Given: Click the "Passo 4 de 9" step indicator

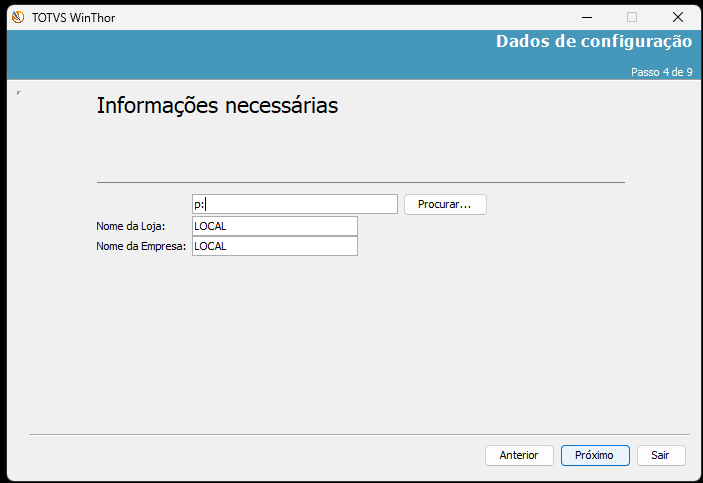Looking at the screenshot, I should (661, 72).
